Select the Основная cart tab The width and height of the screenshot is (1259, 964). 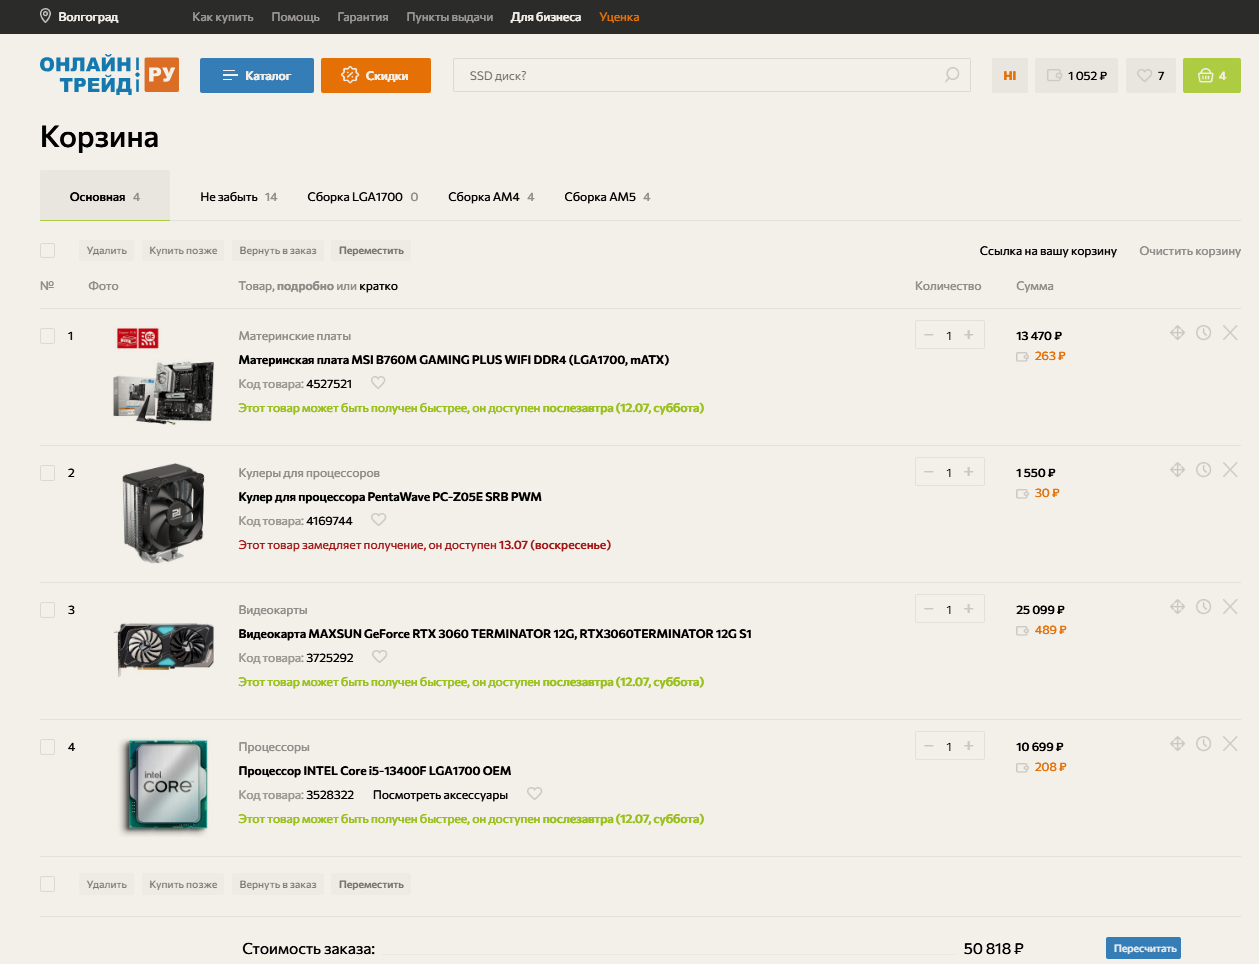(105, 196)
